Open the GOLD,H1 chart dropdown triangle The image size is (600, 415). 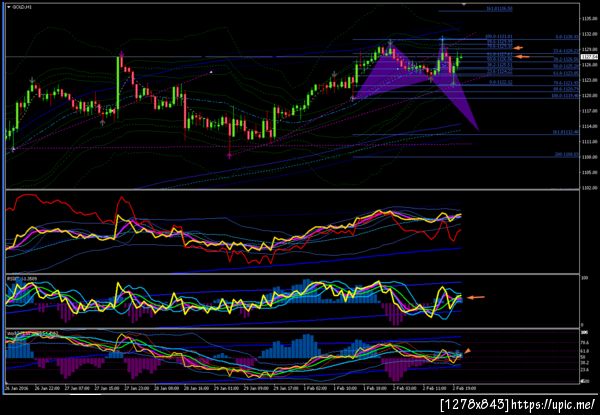[9, 7]
